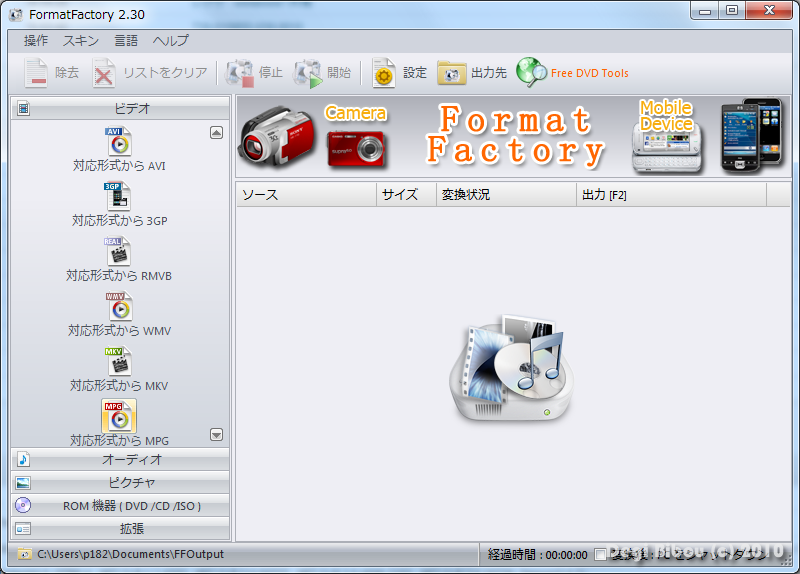Screen dimensions: 800x574
Task: Click the Format Factory banner title
Action: coord(515,135)
